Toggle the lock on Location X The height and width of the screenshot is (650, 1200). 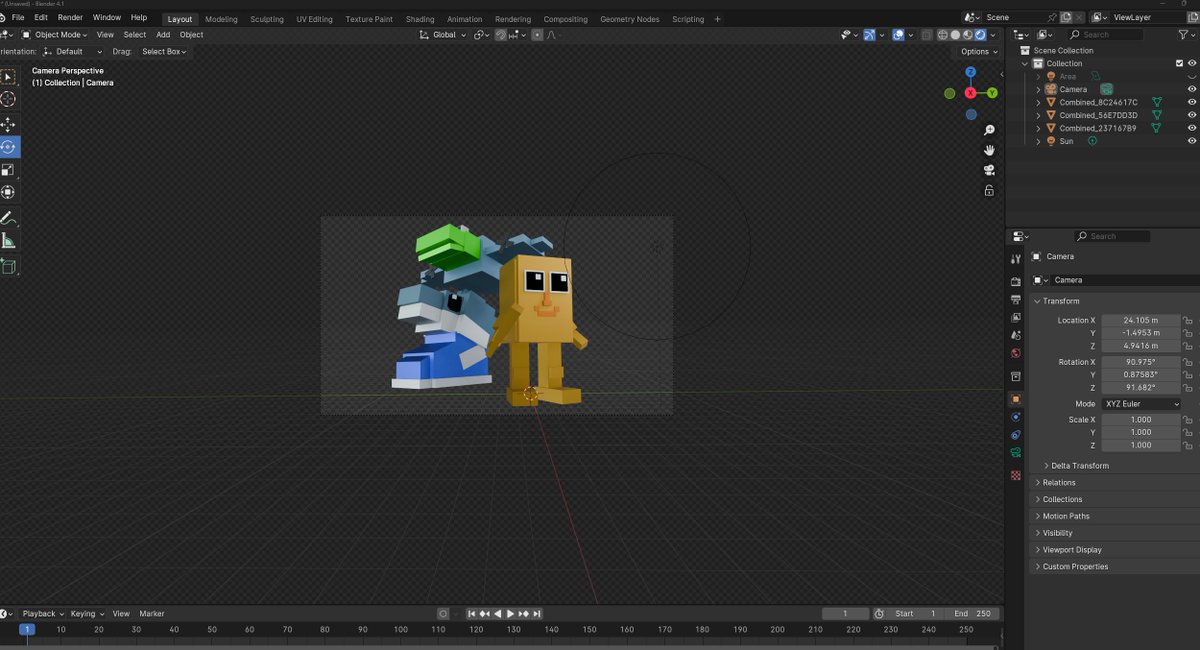[1188, 320]
